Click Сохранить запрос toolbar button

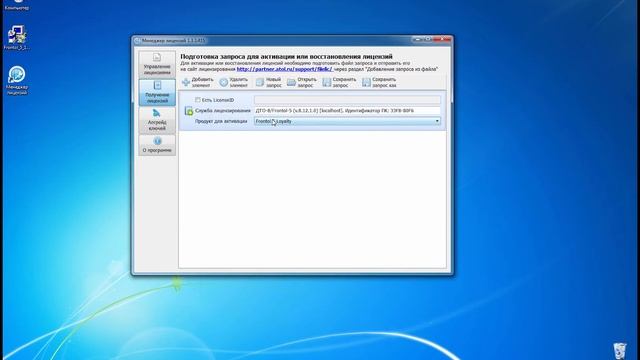(339, 82)
